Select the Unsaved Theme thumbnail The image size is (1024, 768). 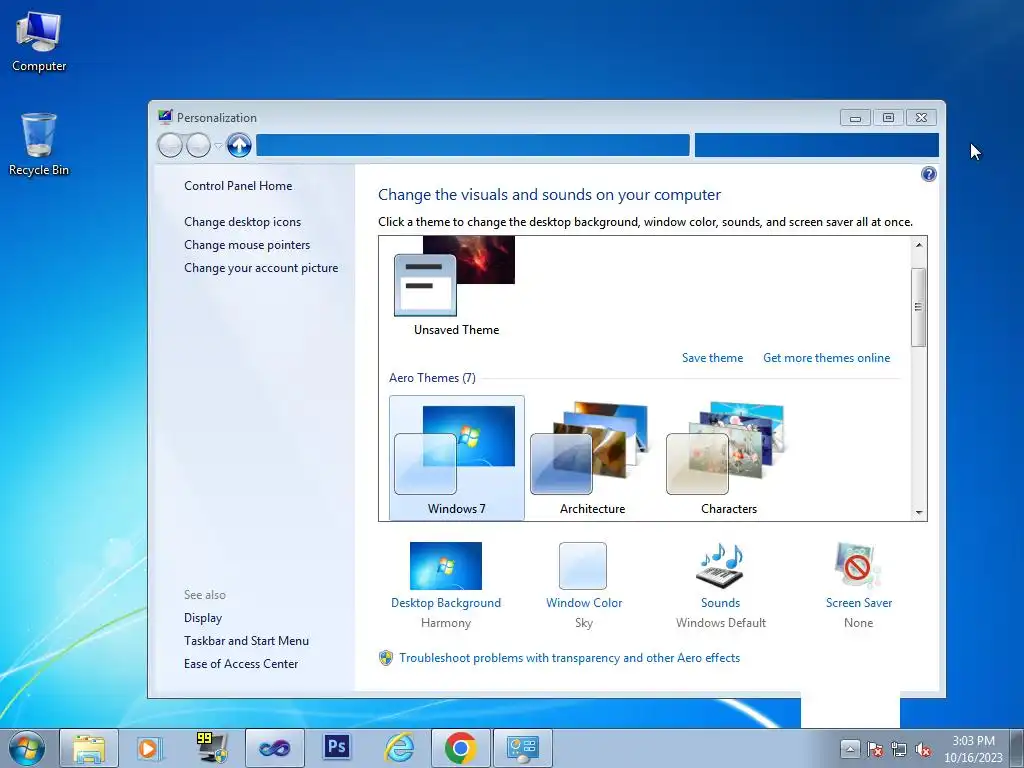point(455,287)
